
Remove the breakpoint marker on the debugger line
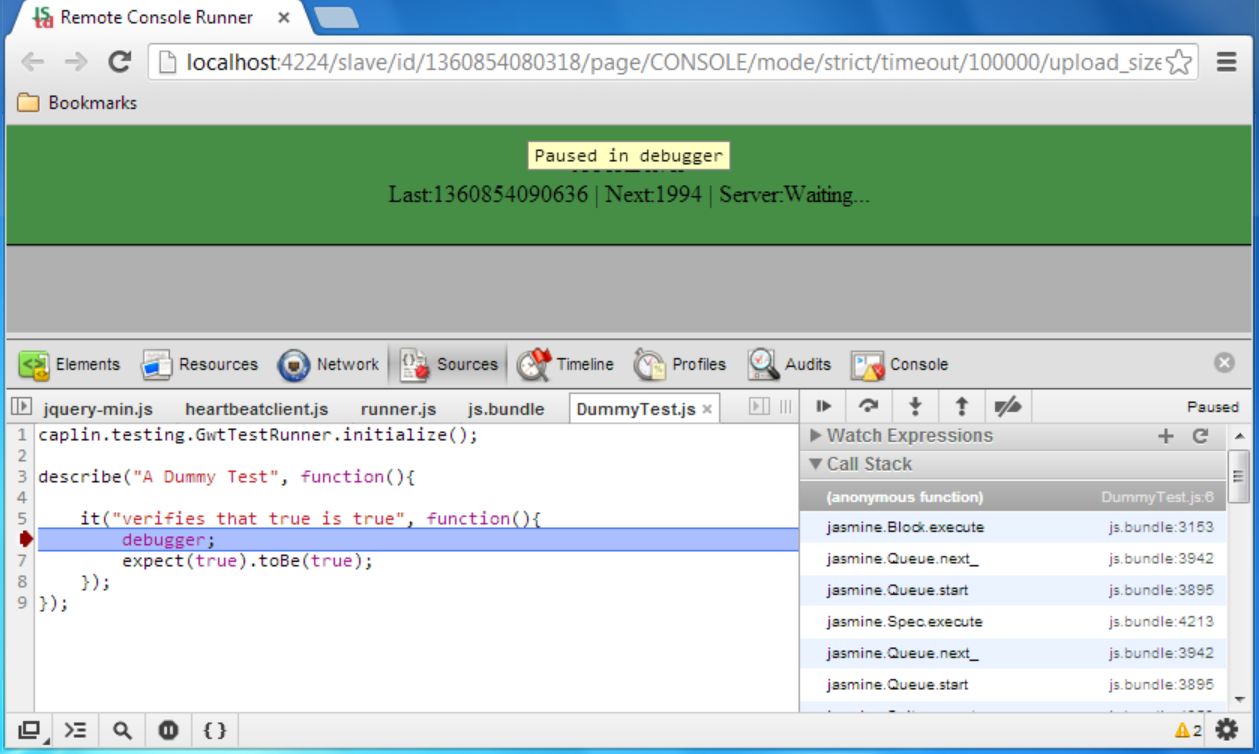26,540
